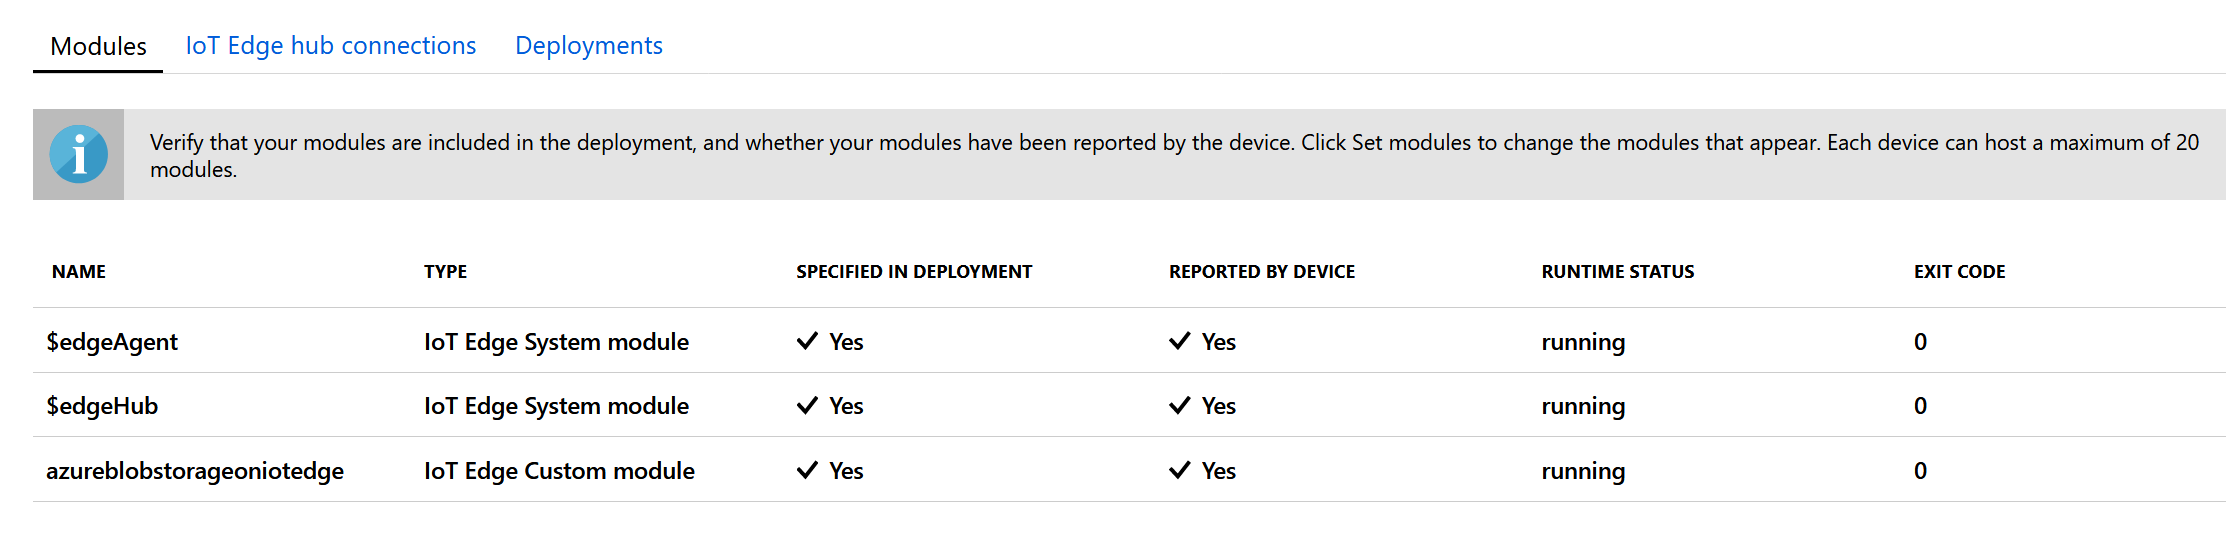This screenshot has width=2226, height=534.
Task: Open the Deployments tab
Action: click(x=588, y=46)
